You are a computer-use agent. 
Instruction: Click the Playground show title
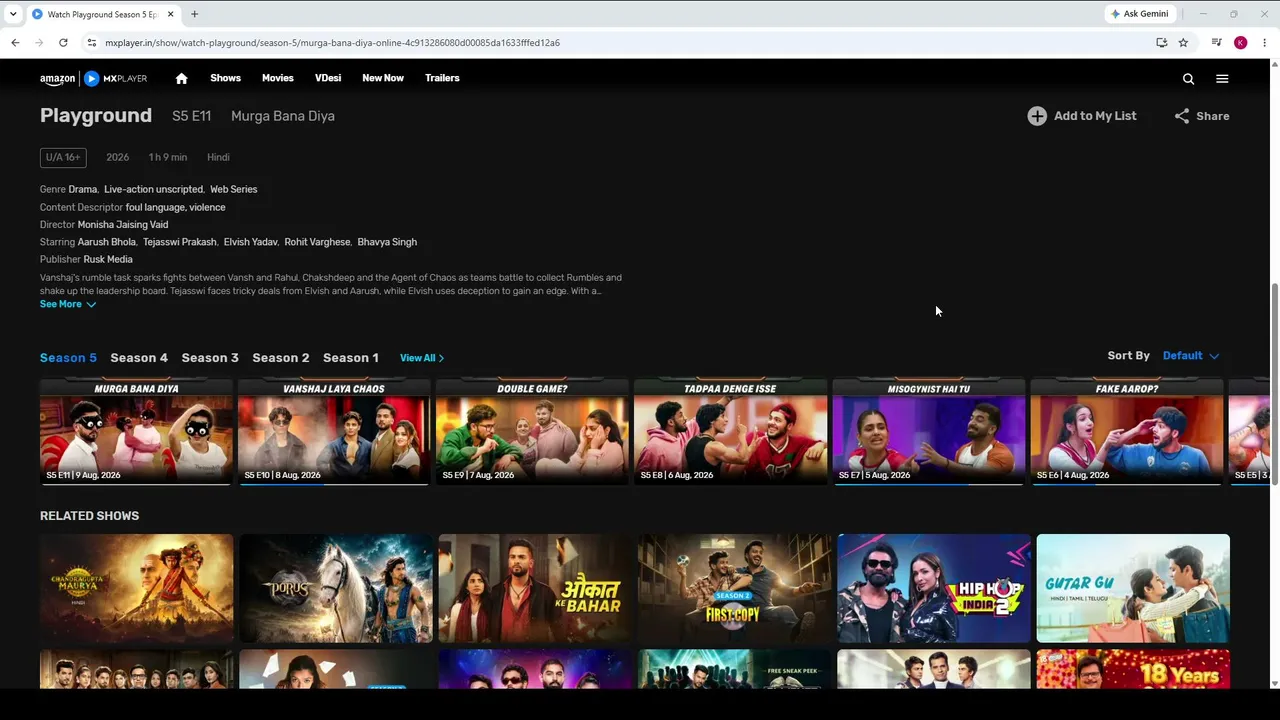(96, 116)
